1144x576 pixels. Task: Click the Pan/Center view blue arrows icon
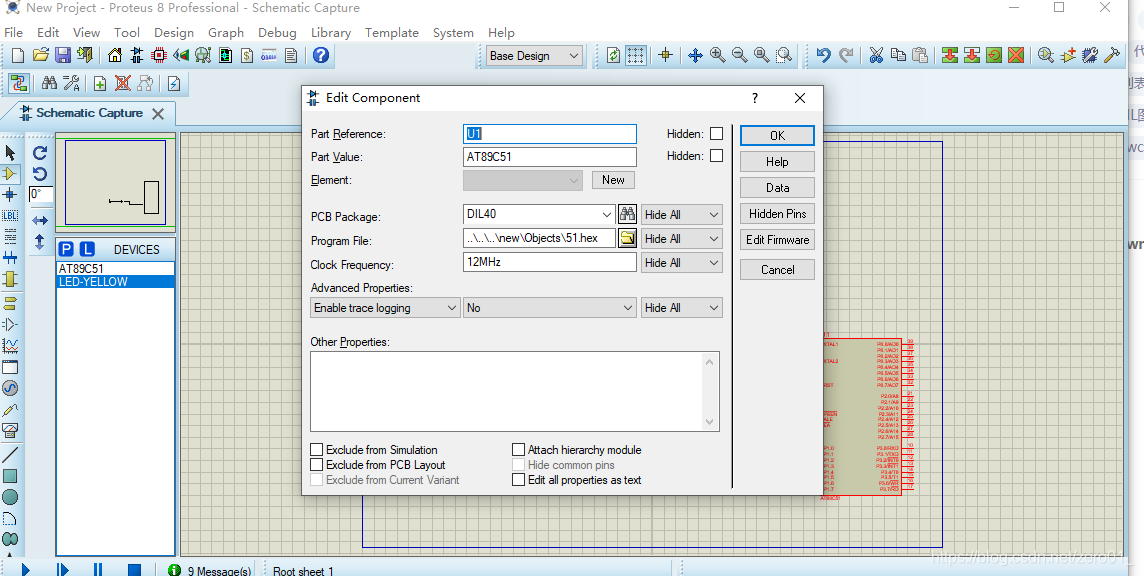tap(695, 55)
